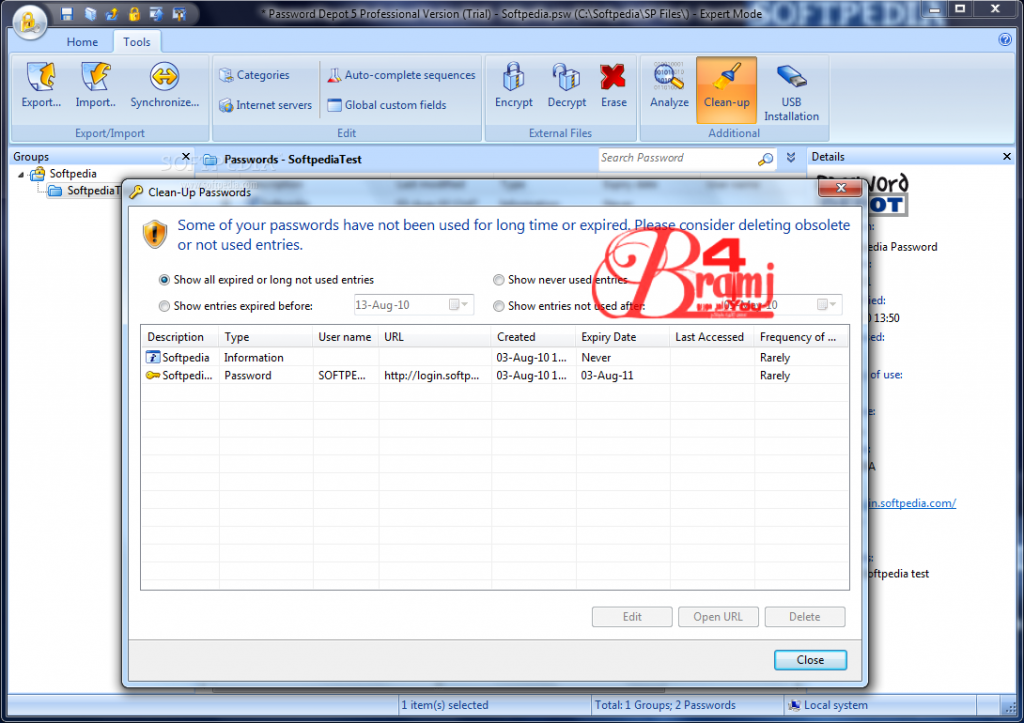Select Show never used entries option
Image resolution: width=1024 pixels, height=723 pixels.
[499, 280]
